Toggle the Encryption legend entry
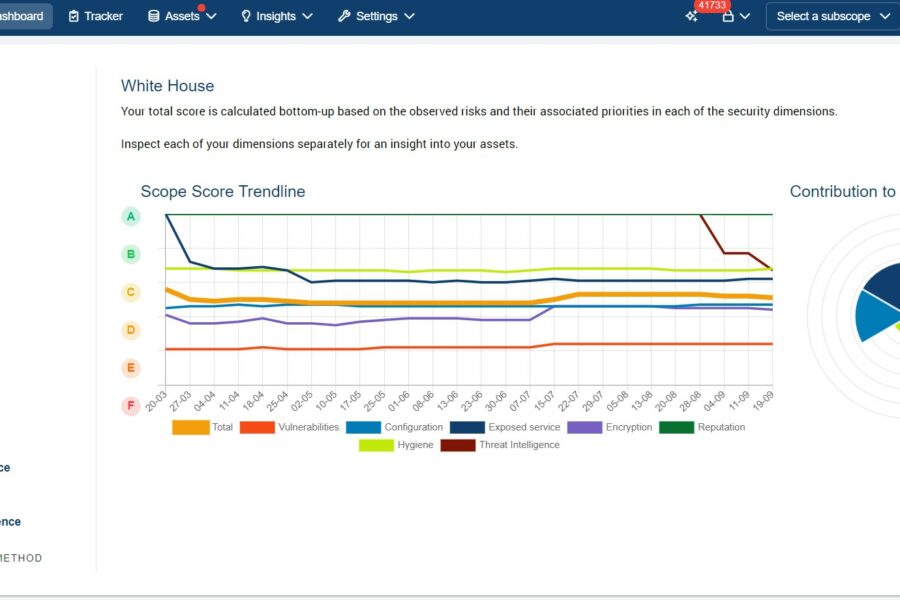Image resolution: width=900 pixels, height=600 pixels. [x=610, y=427]
